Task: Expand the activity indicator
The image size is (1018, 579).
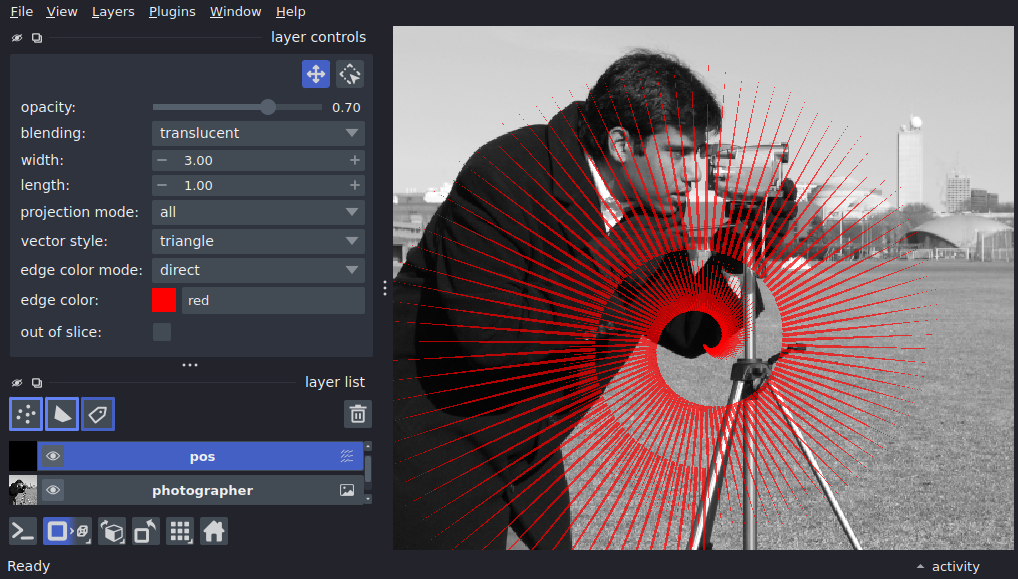Action: 949,567
